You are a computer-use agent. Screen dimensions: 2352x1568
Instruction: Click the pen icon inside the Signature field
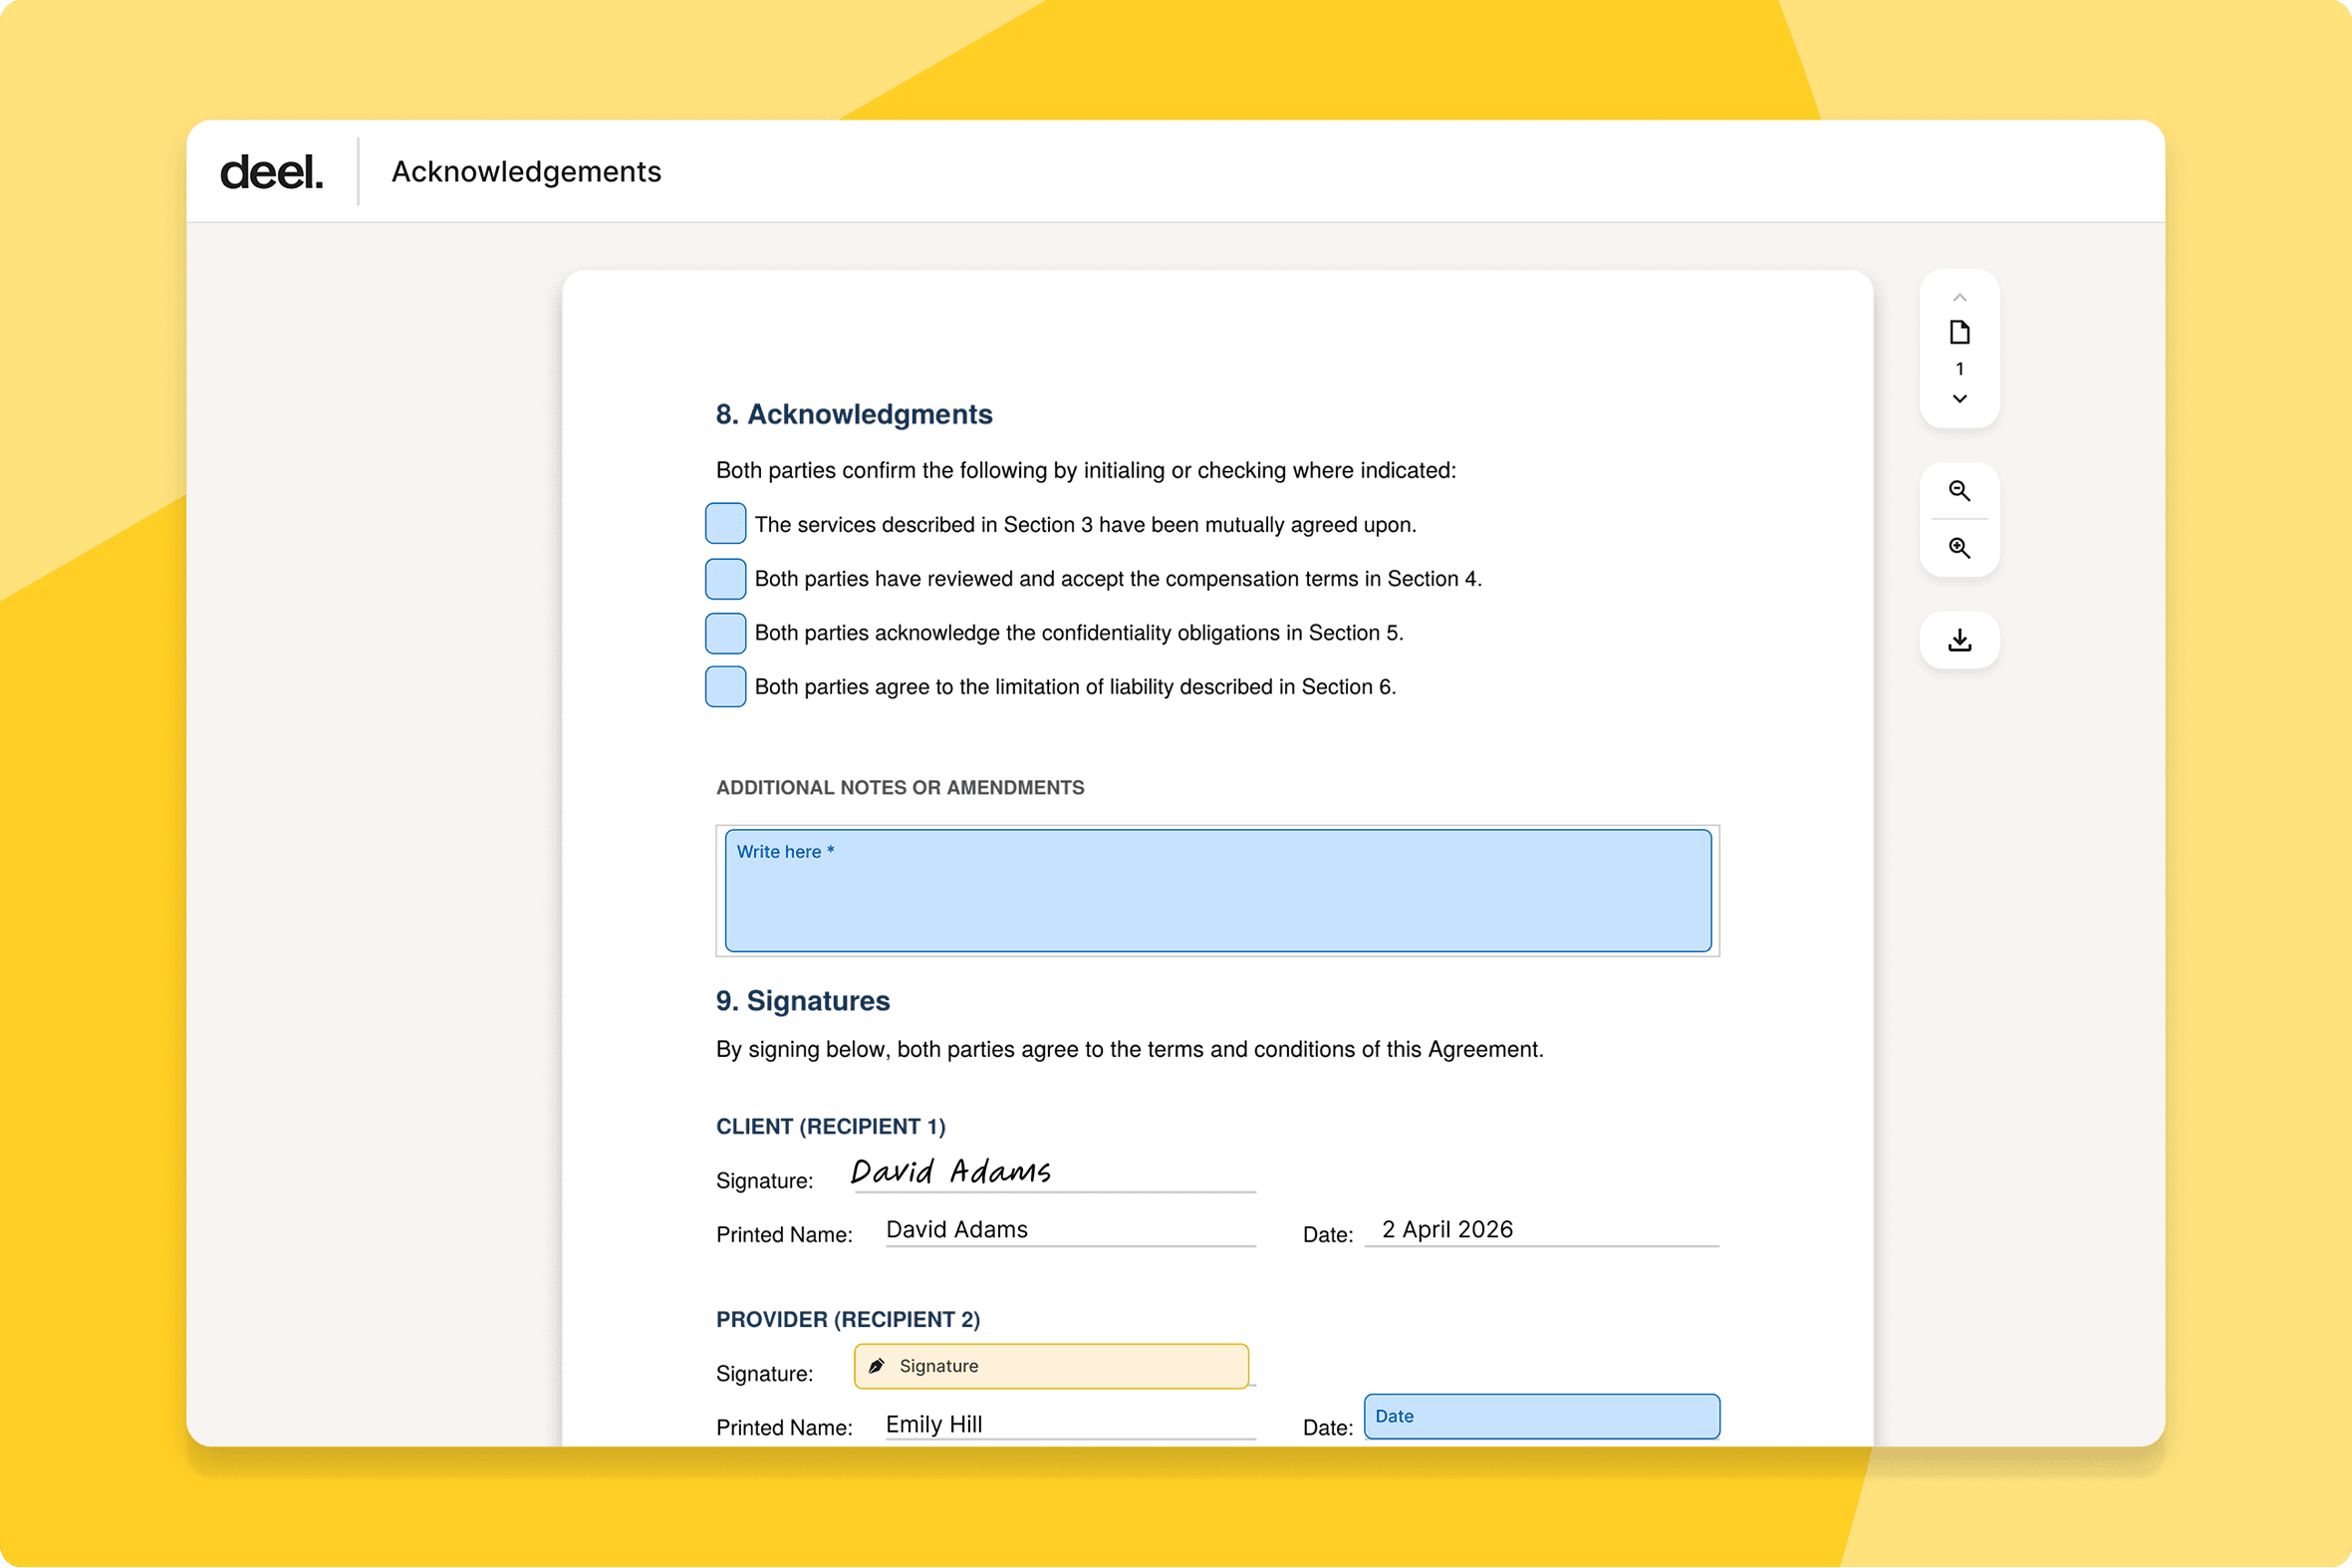tap(878, 1365)
